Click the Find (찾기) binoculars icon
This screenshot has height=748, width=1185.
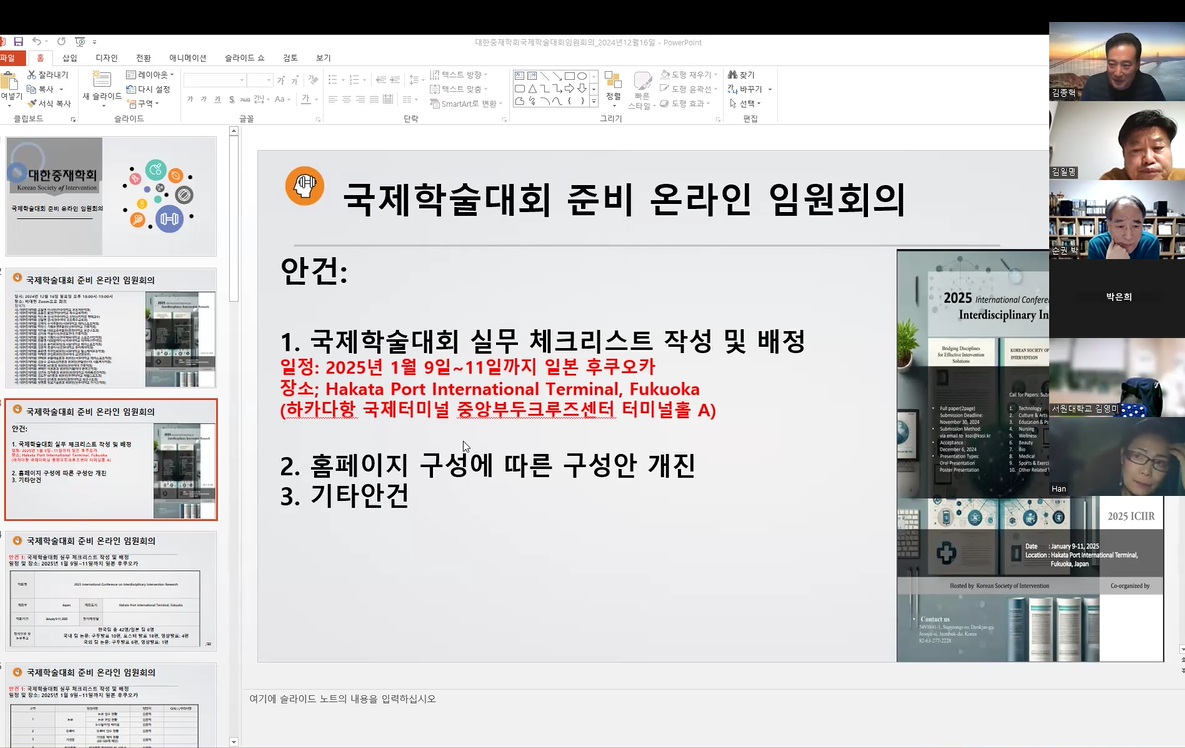[732, 75]
